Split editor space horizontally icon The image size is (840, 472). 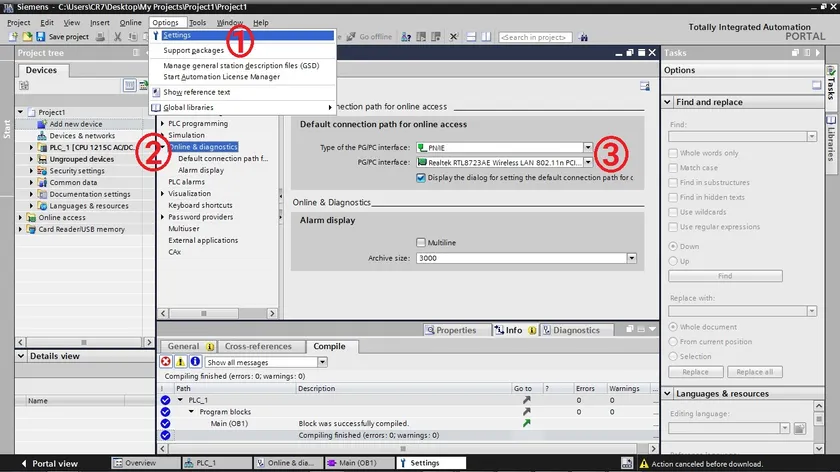[x=471, y=37]
